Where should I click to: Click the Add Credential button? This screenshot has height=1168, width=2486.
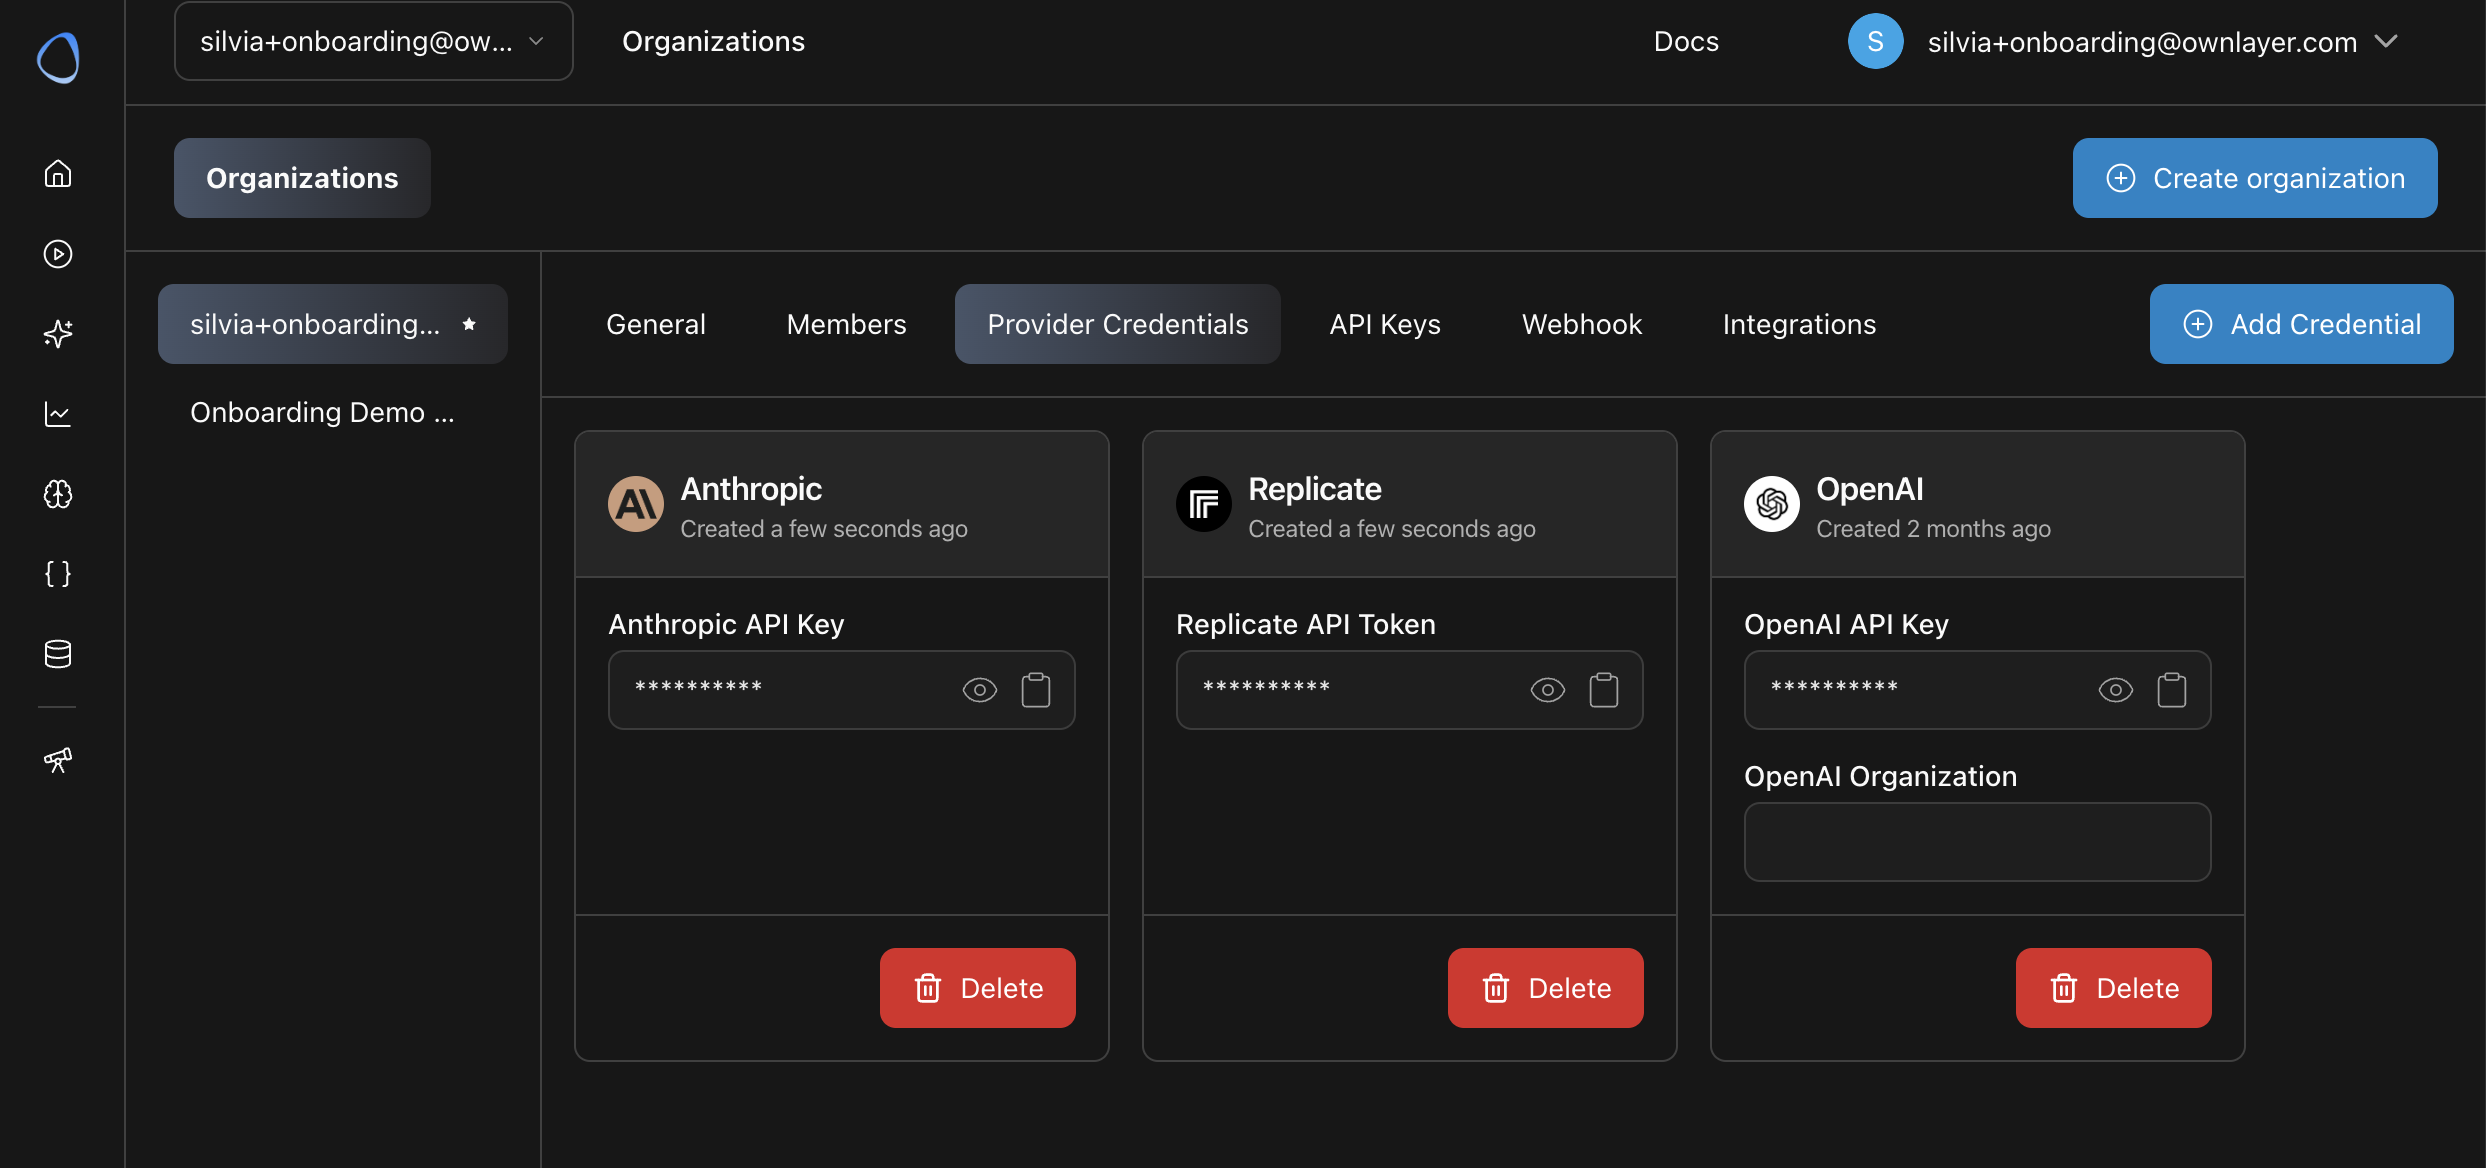pyautogui.click(x=2302, y=324)
